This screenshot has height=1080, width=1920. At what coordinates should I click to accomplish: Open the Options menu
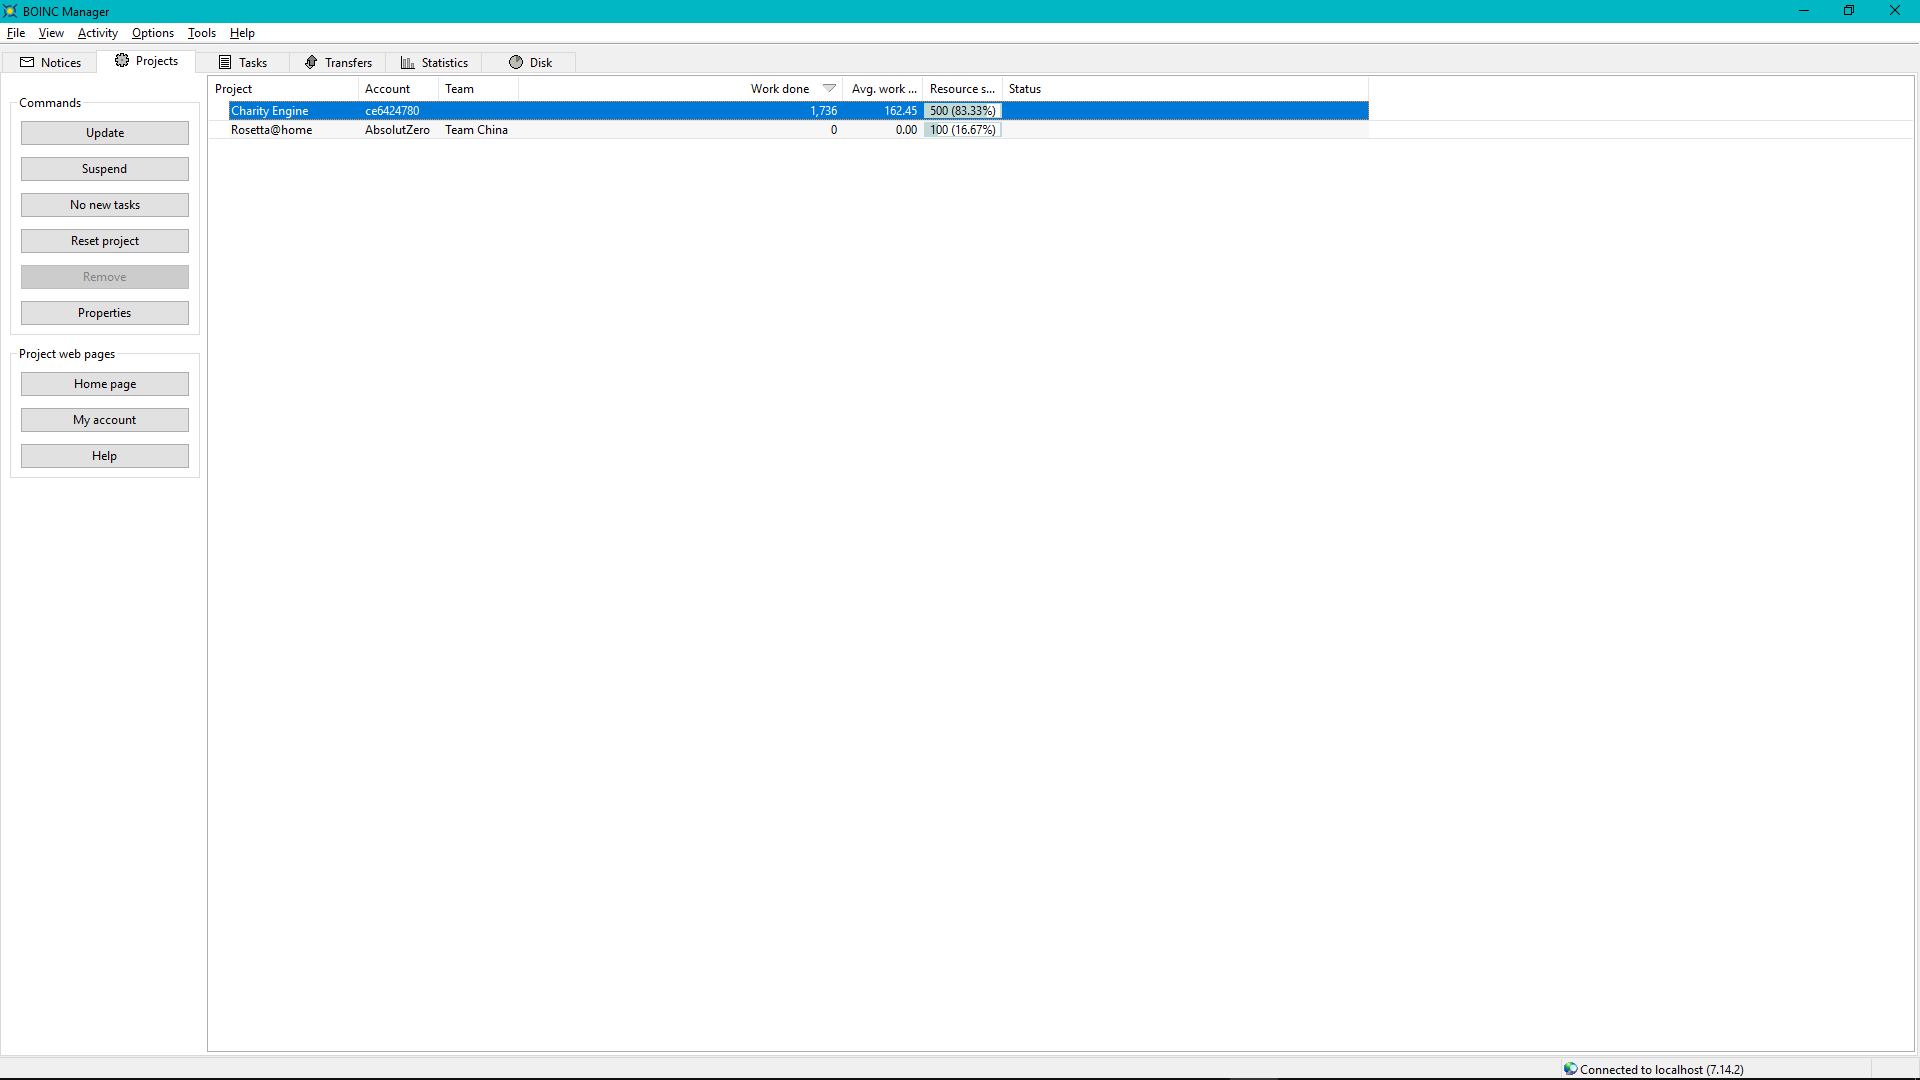tap(153, 33)
